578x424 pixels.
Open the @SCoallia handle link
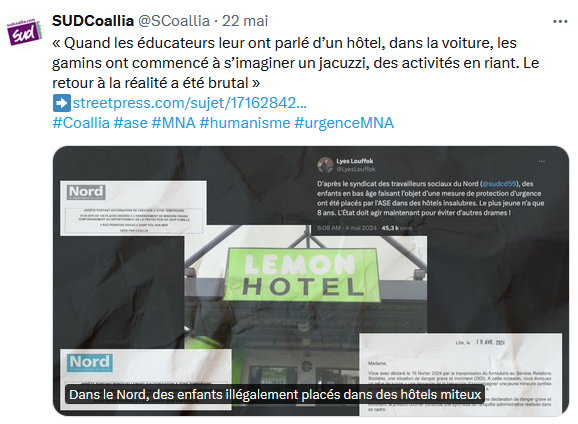coord(174,21)
